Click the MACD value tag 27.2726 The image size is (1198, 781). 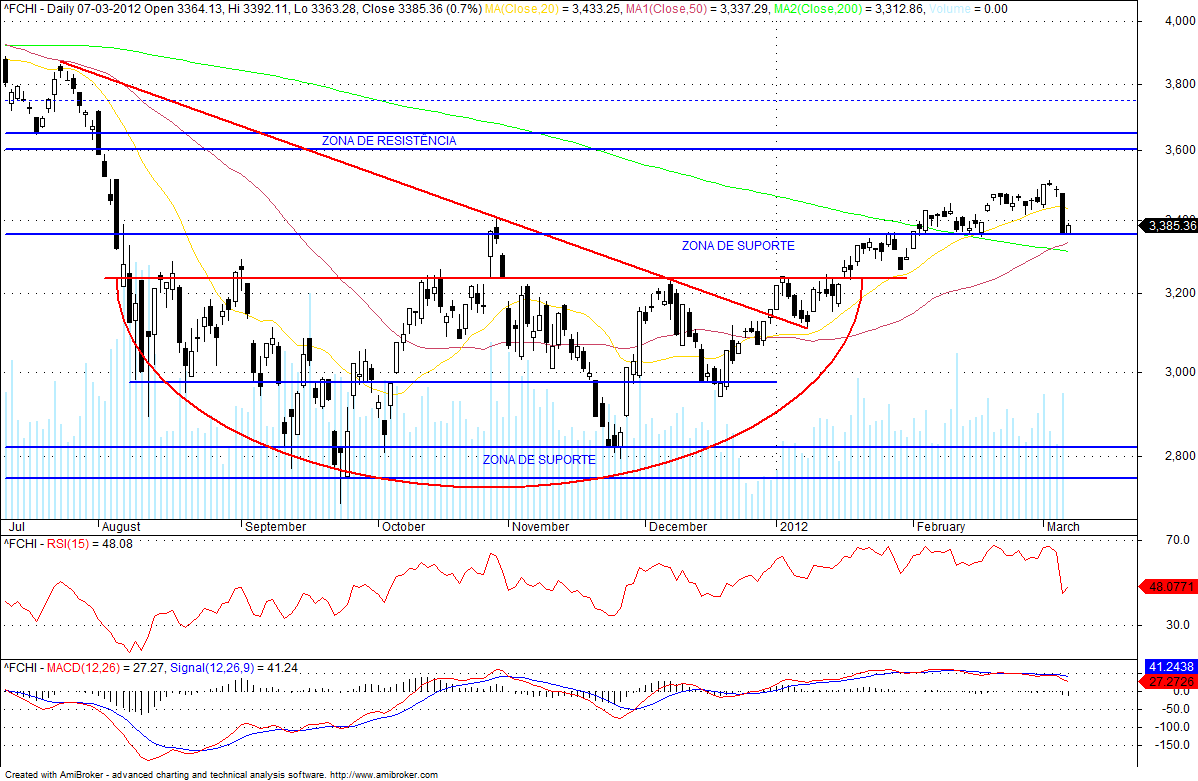tap(1168, 682)
